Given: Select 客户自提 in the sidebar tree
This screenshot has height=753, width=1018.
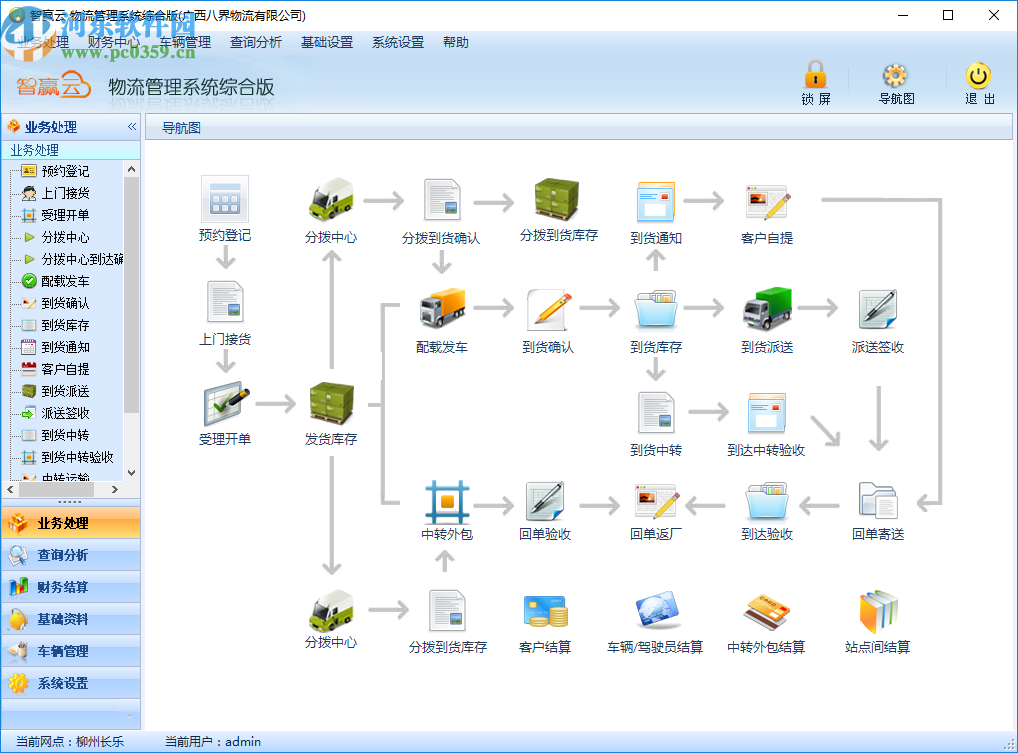Looking at the screenshot, I should pyautogui.click(x=65, y=369).
